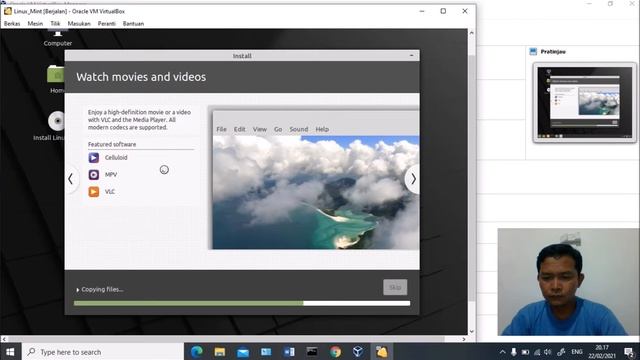The height and width of the screenshot is (360, 640).
Task: Click Edit in the slide's media player
Action: pos(240,129)
